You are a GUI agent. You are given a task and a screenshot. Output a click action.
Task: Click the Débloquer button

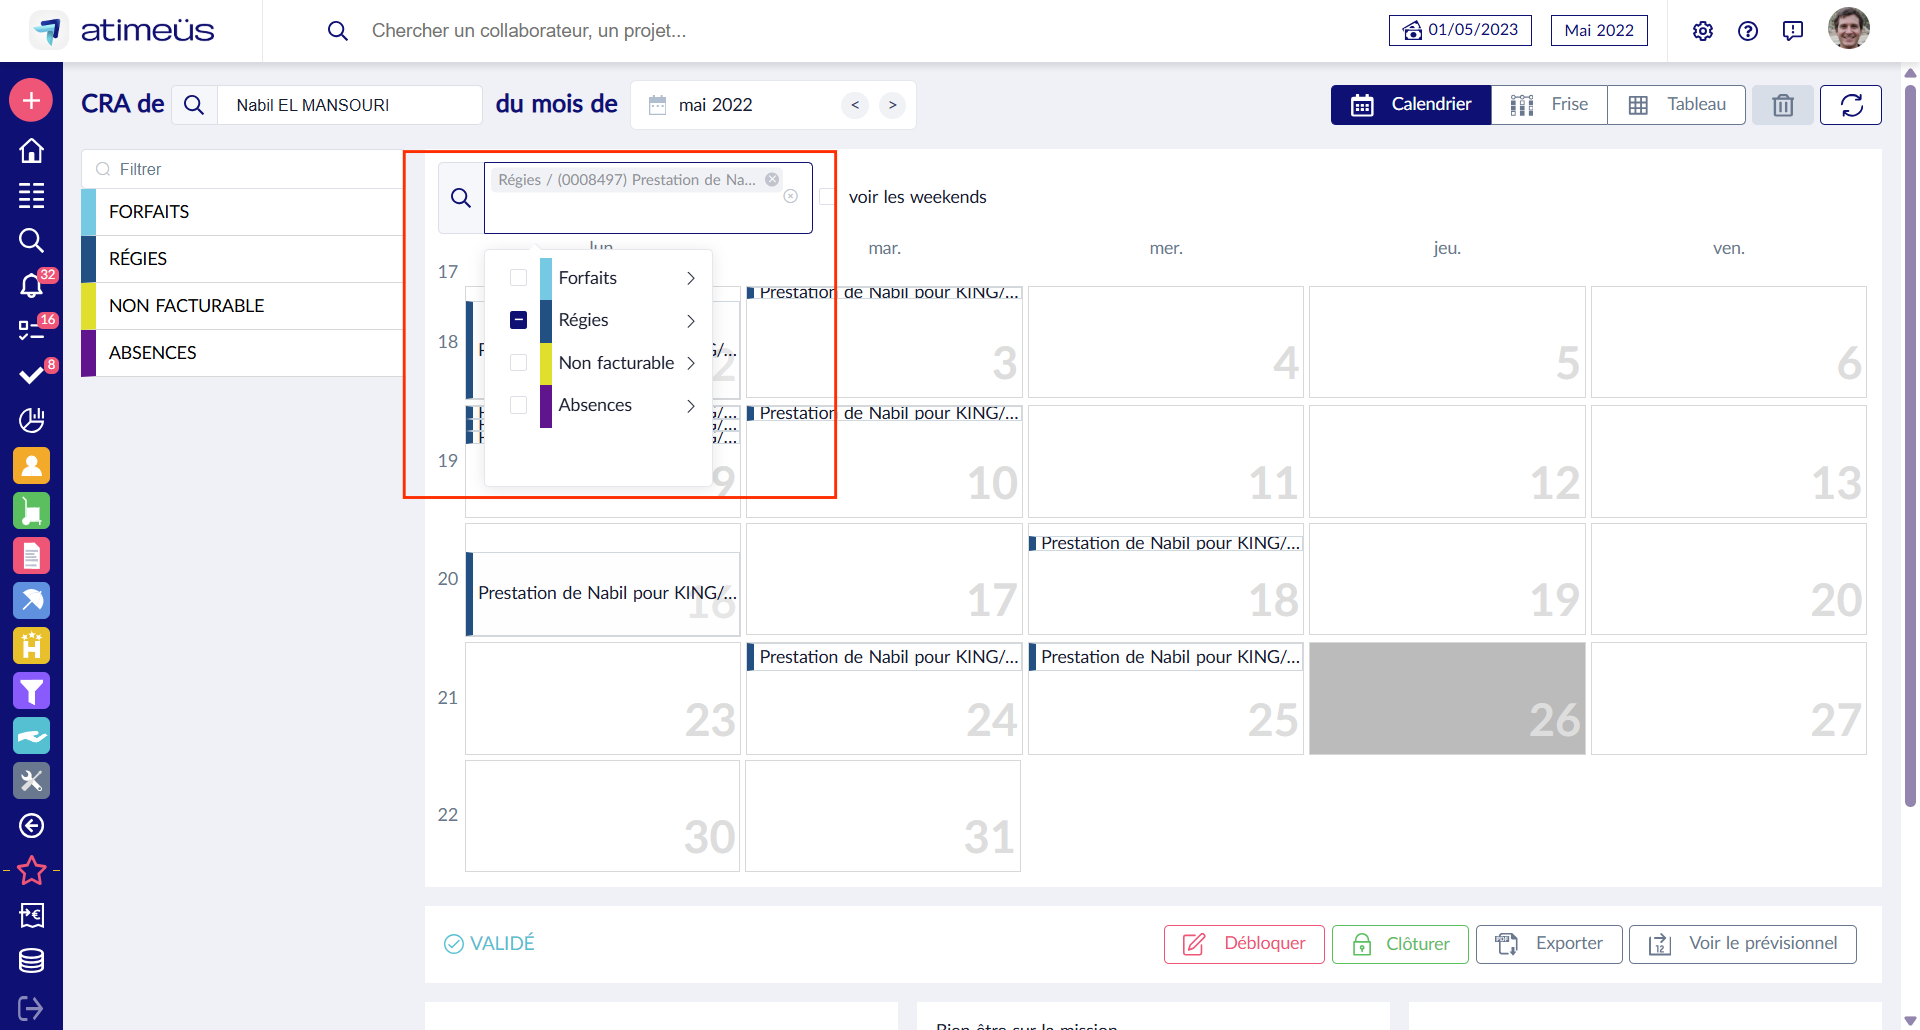[1244, 944]
